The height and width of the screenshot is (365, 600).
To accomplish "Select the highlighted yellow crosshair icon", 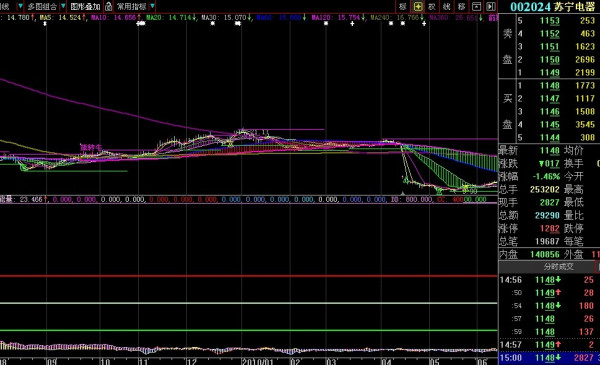I will point(417,6).
